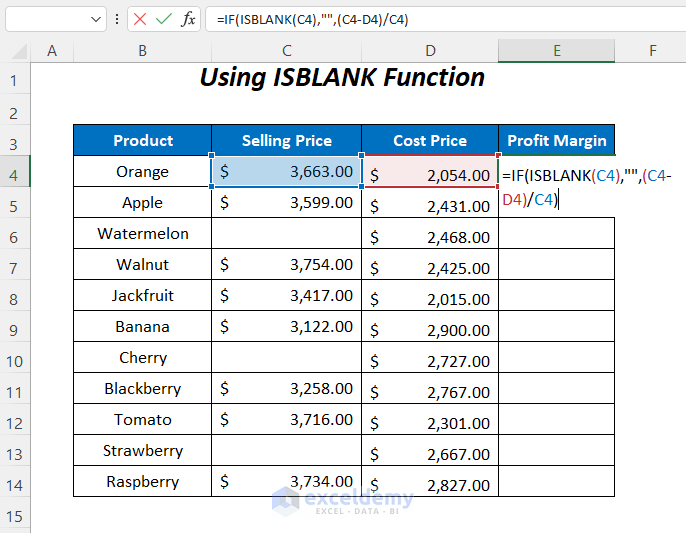Click the Walnut product cell
The image size is (686, 533).
143,264
